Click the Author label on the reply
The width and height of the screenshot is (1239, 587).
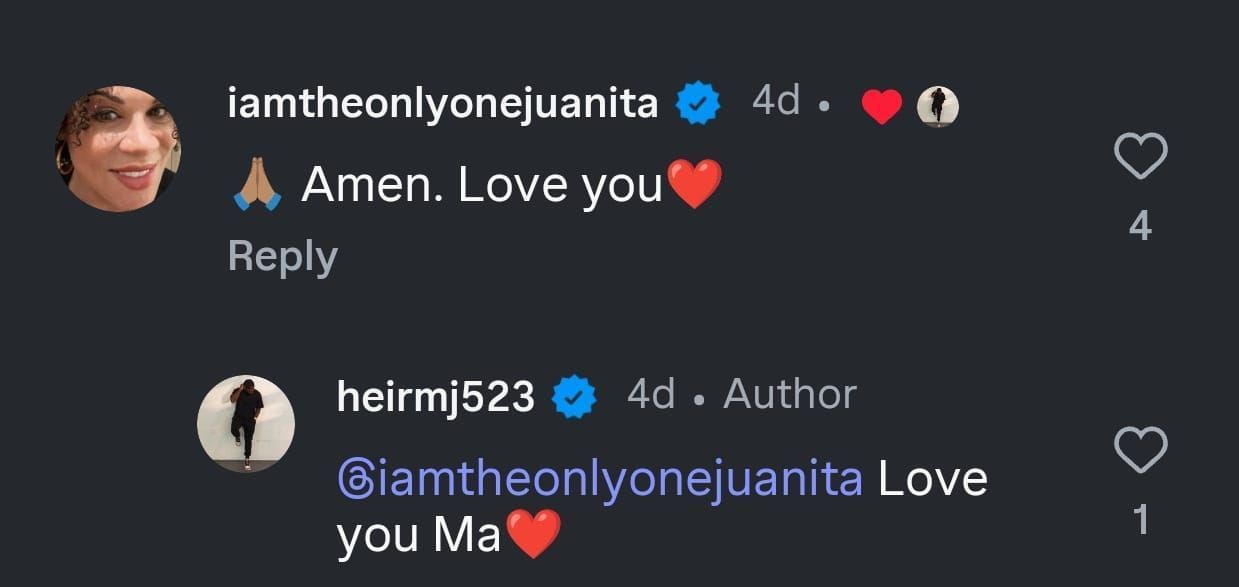[x=790, y=395]
